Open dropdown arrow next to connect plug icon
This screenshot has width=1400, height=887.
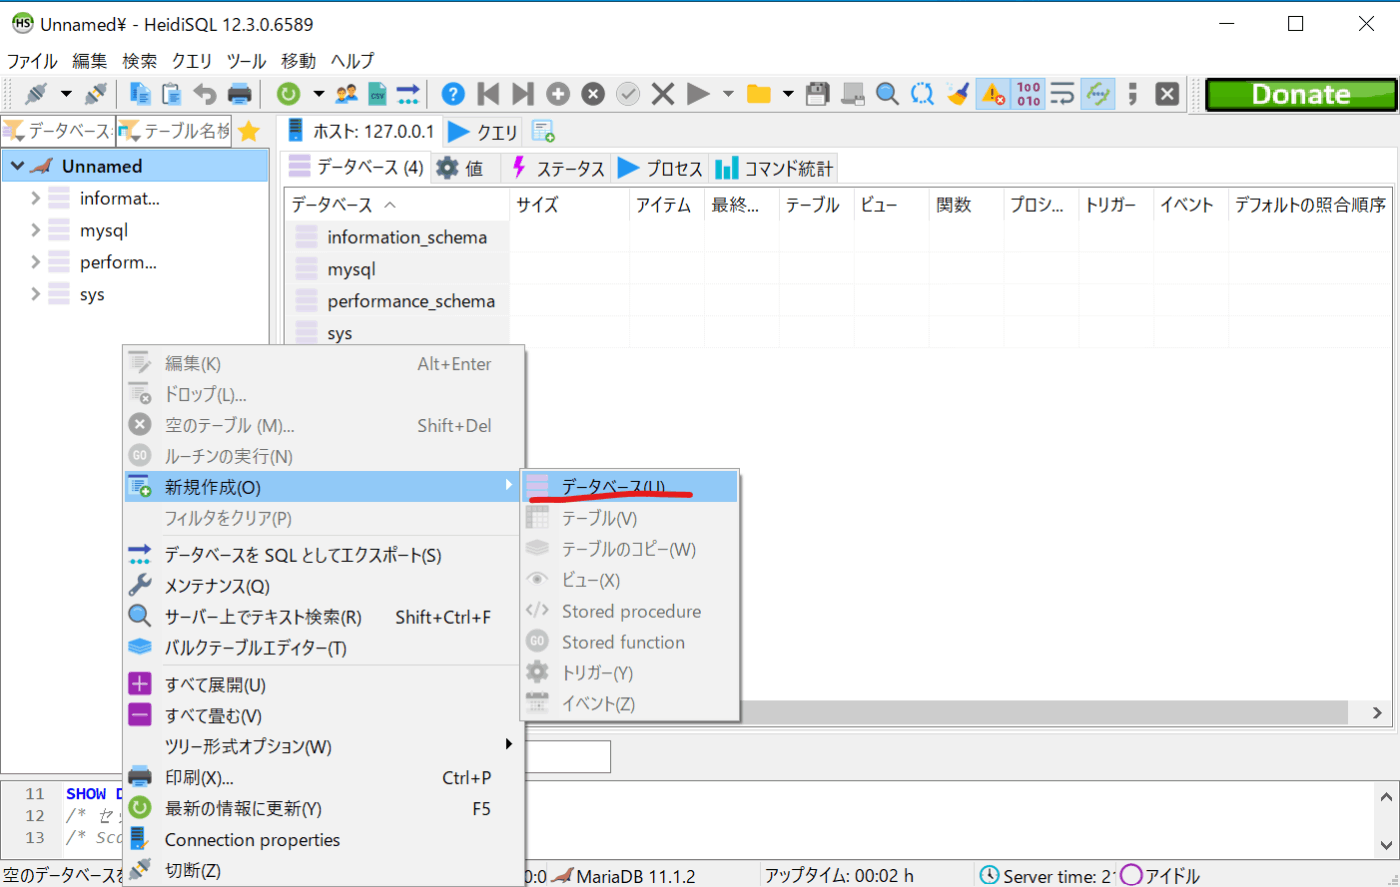point(66,94)
